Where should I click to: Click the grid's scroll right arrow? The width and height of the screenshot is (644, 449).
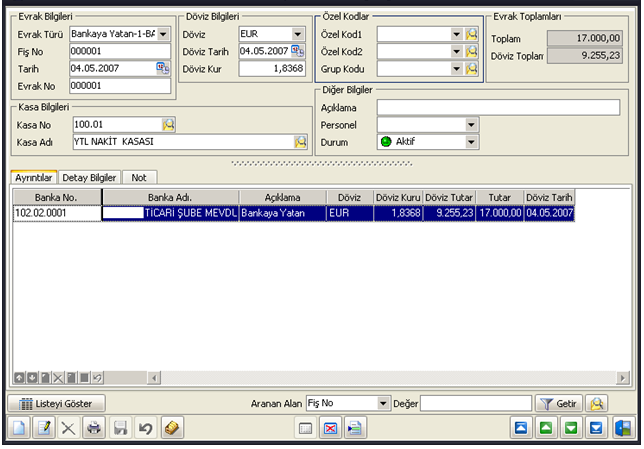coord(622,378)
